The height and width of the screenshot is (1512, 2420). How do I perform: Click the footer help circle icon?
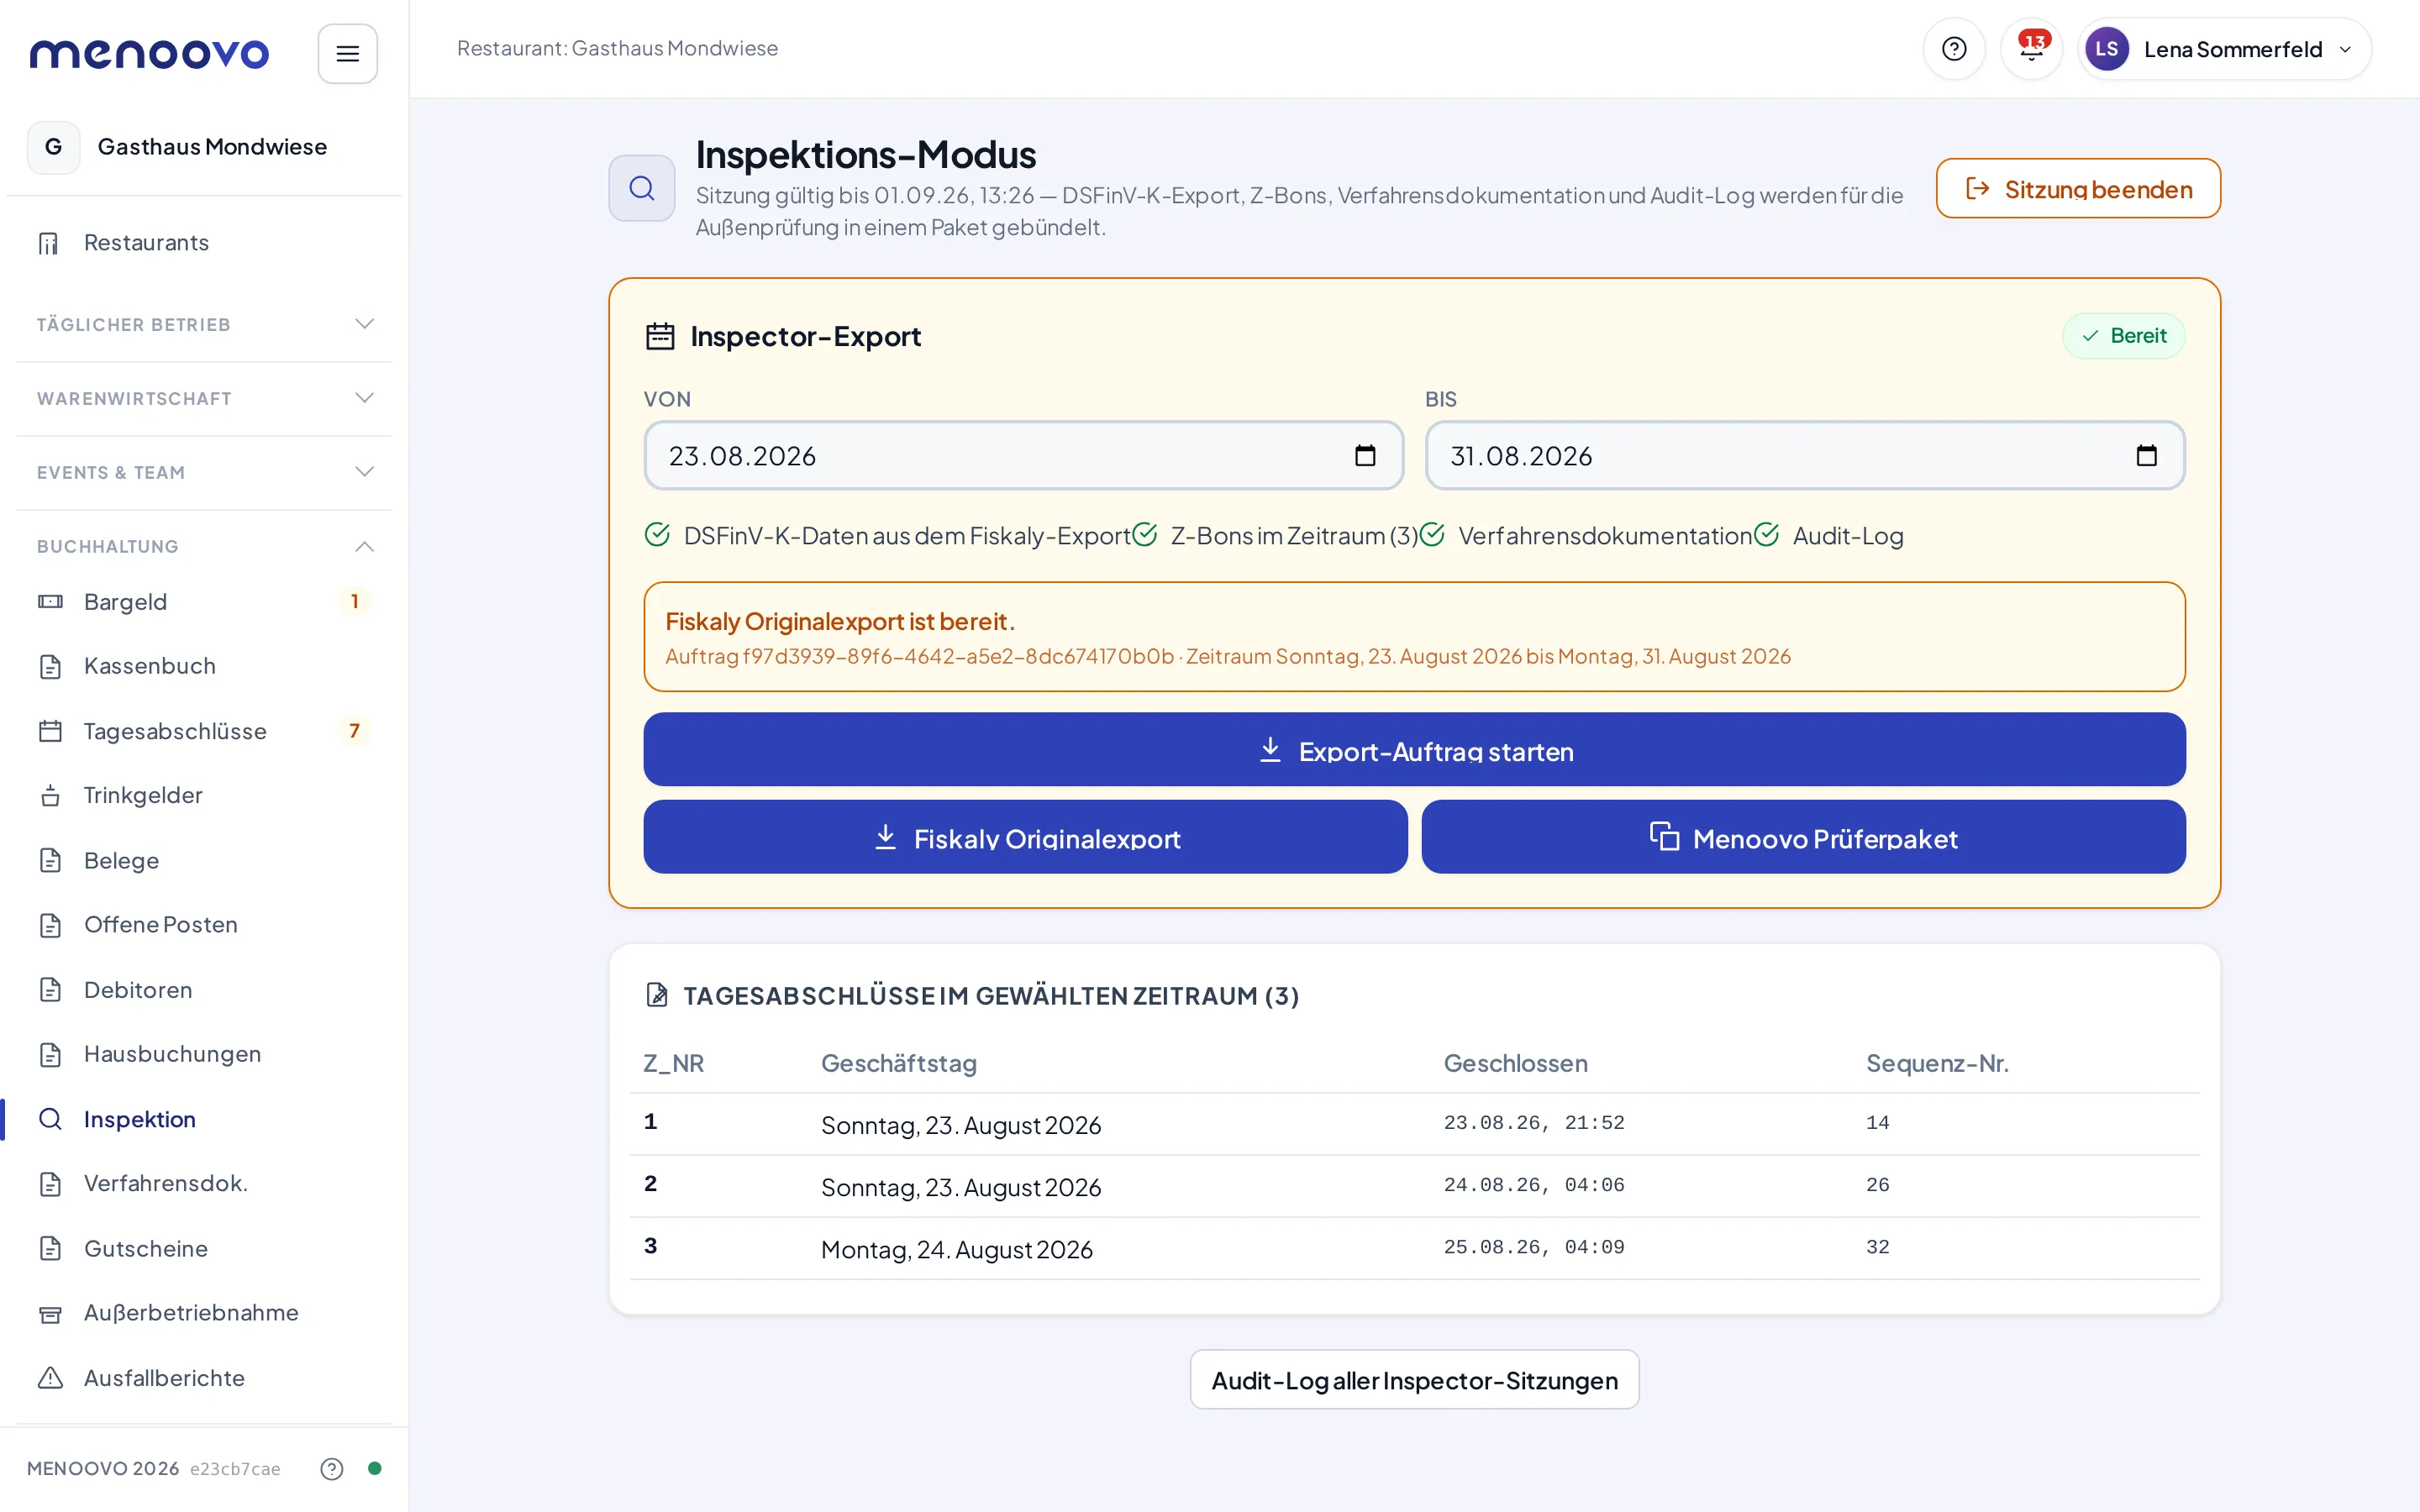[331, 1468]
